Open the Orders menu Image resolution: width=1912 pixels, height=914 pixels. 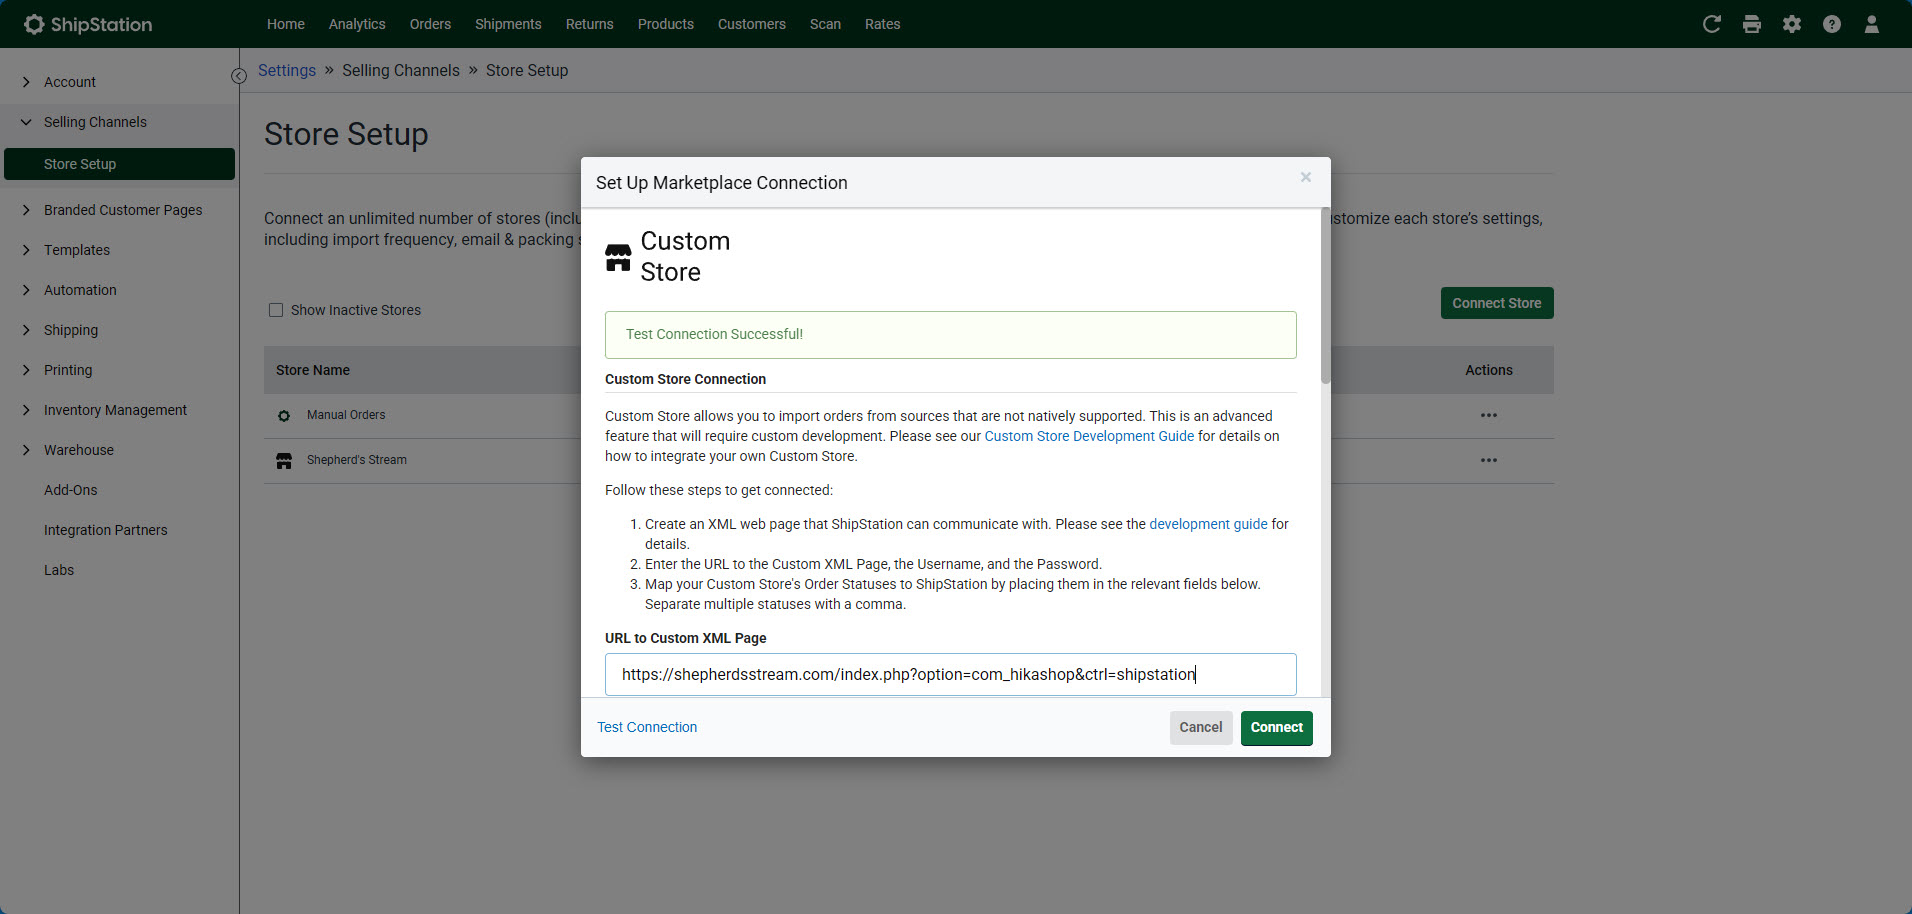(x=430, y=24)
